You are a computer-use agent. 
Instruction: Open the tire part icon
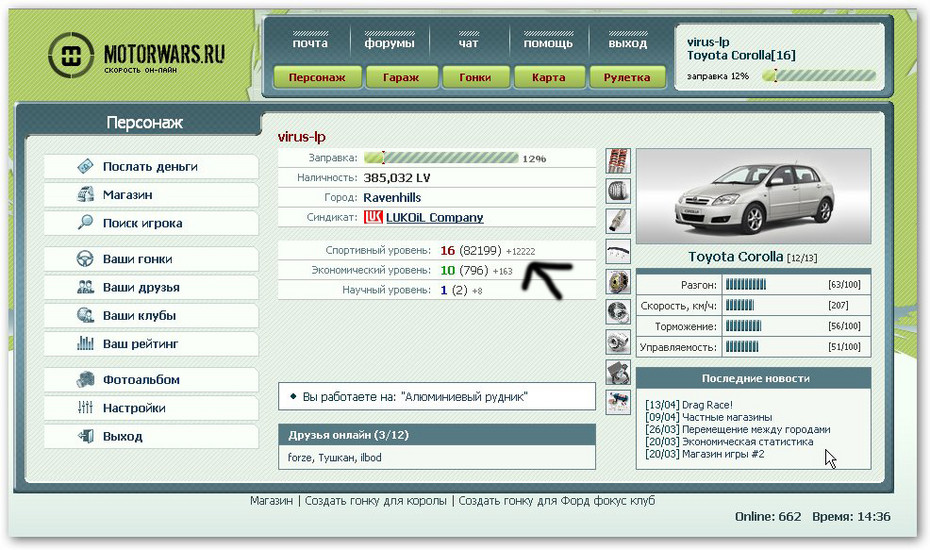click(x=617, y=191)
